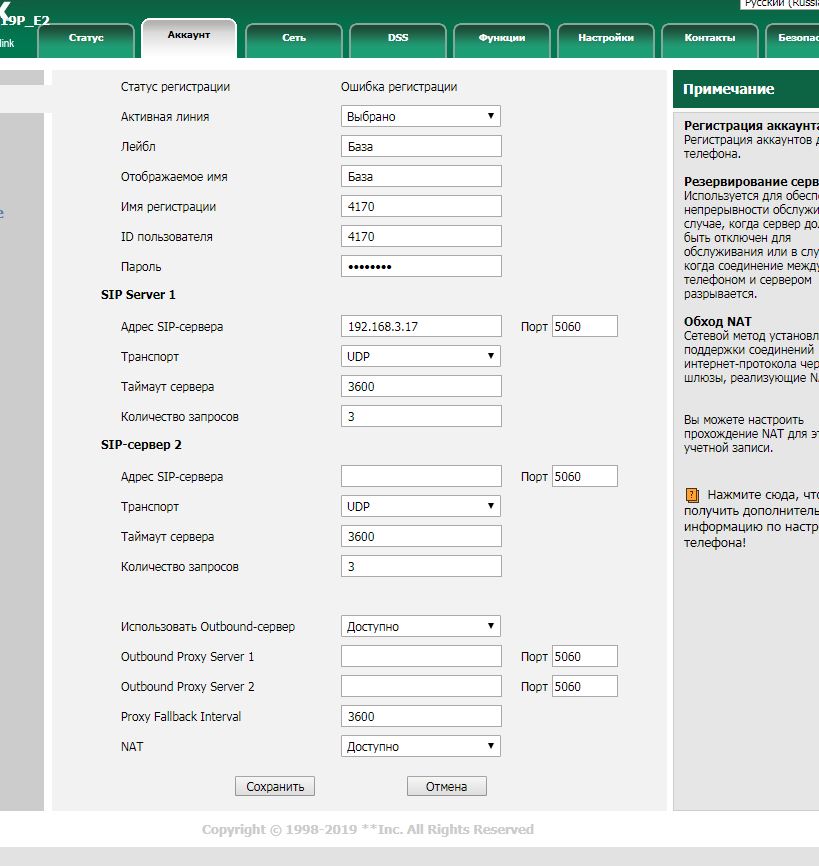Screen dimensions: 819x866
Task: Switch to the Сеть tab
Action: 293,38
